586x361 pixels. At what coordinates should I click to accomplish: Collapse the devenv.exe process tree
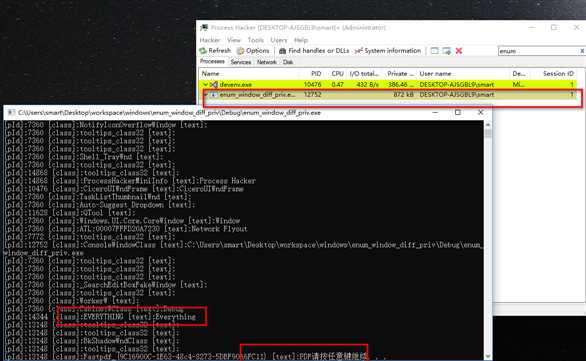point(205,84)
